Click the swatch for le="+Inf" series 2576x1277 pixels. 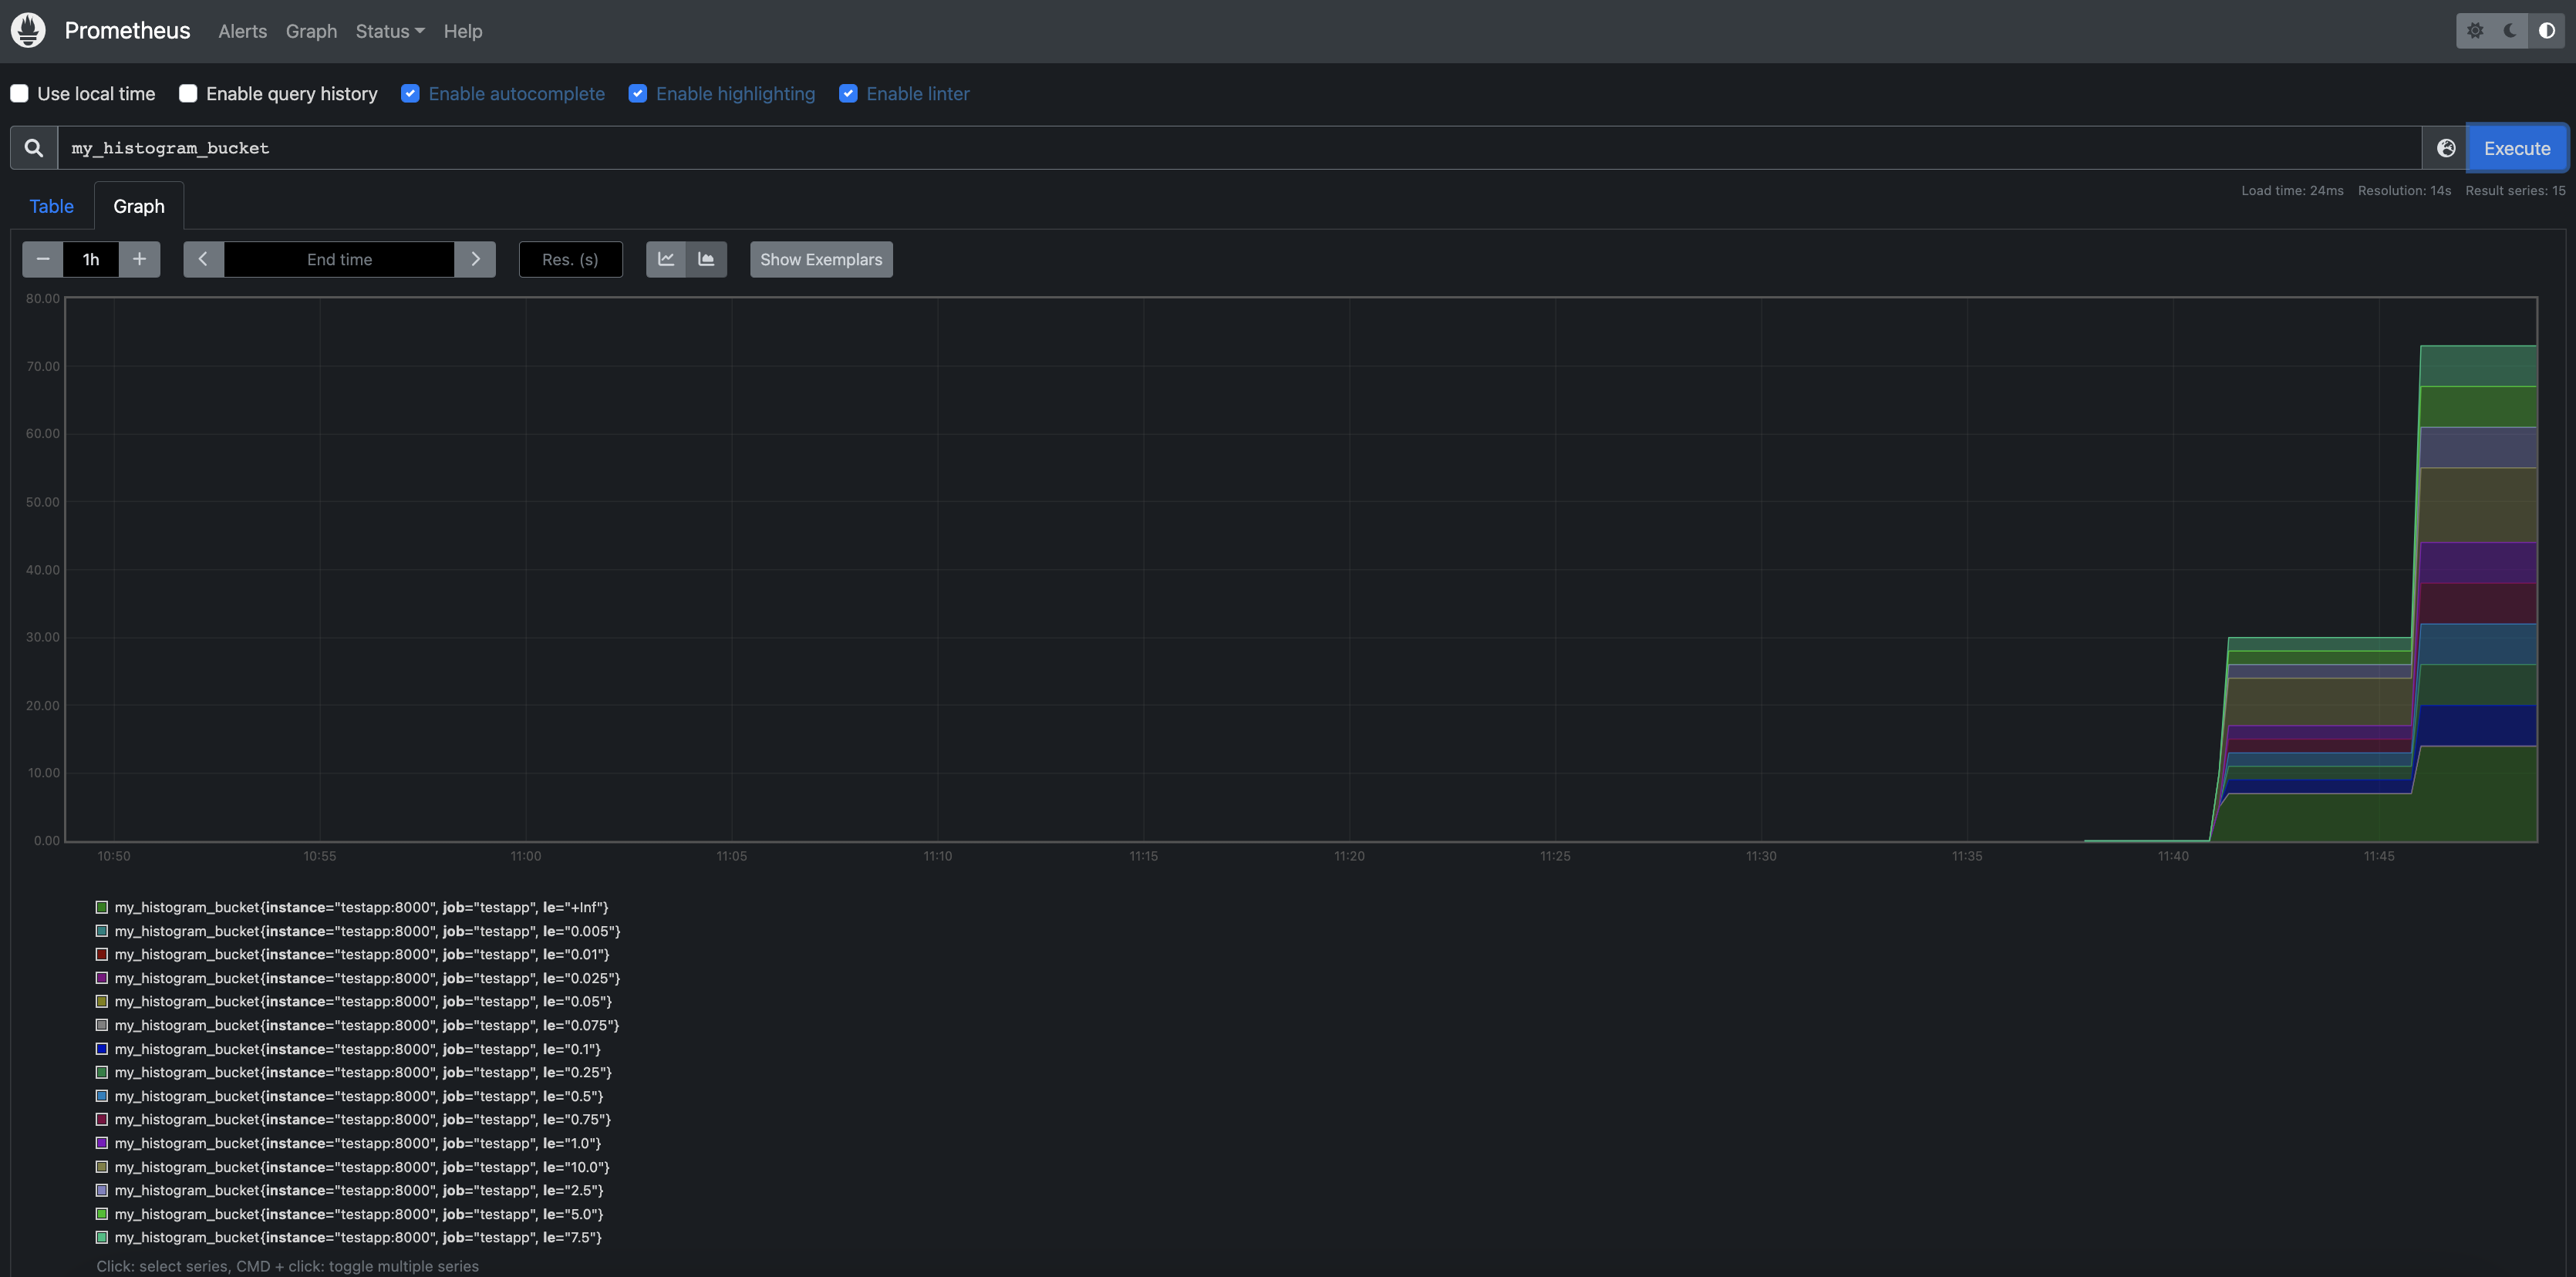102,907
